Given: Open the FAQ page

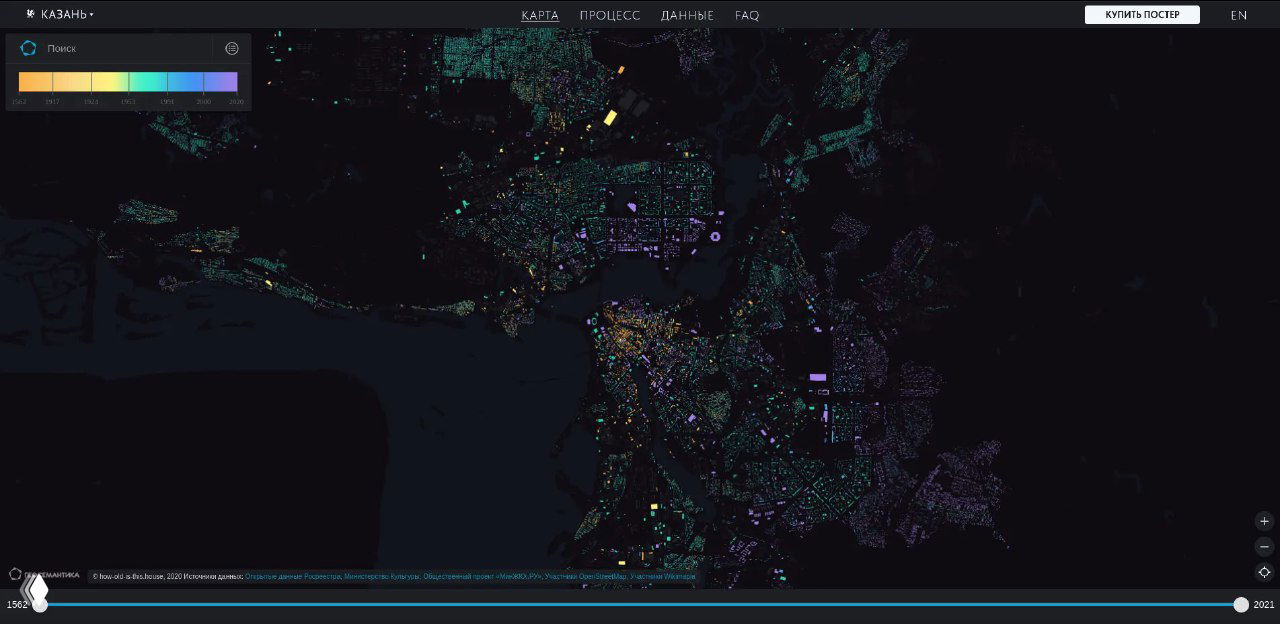Looking at the screenshot, I should pos(747,15).
